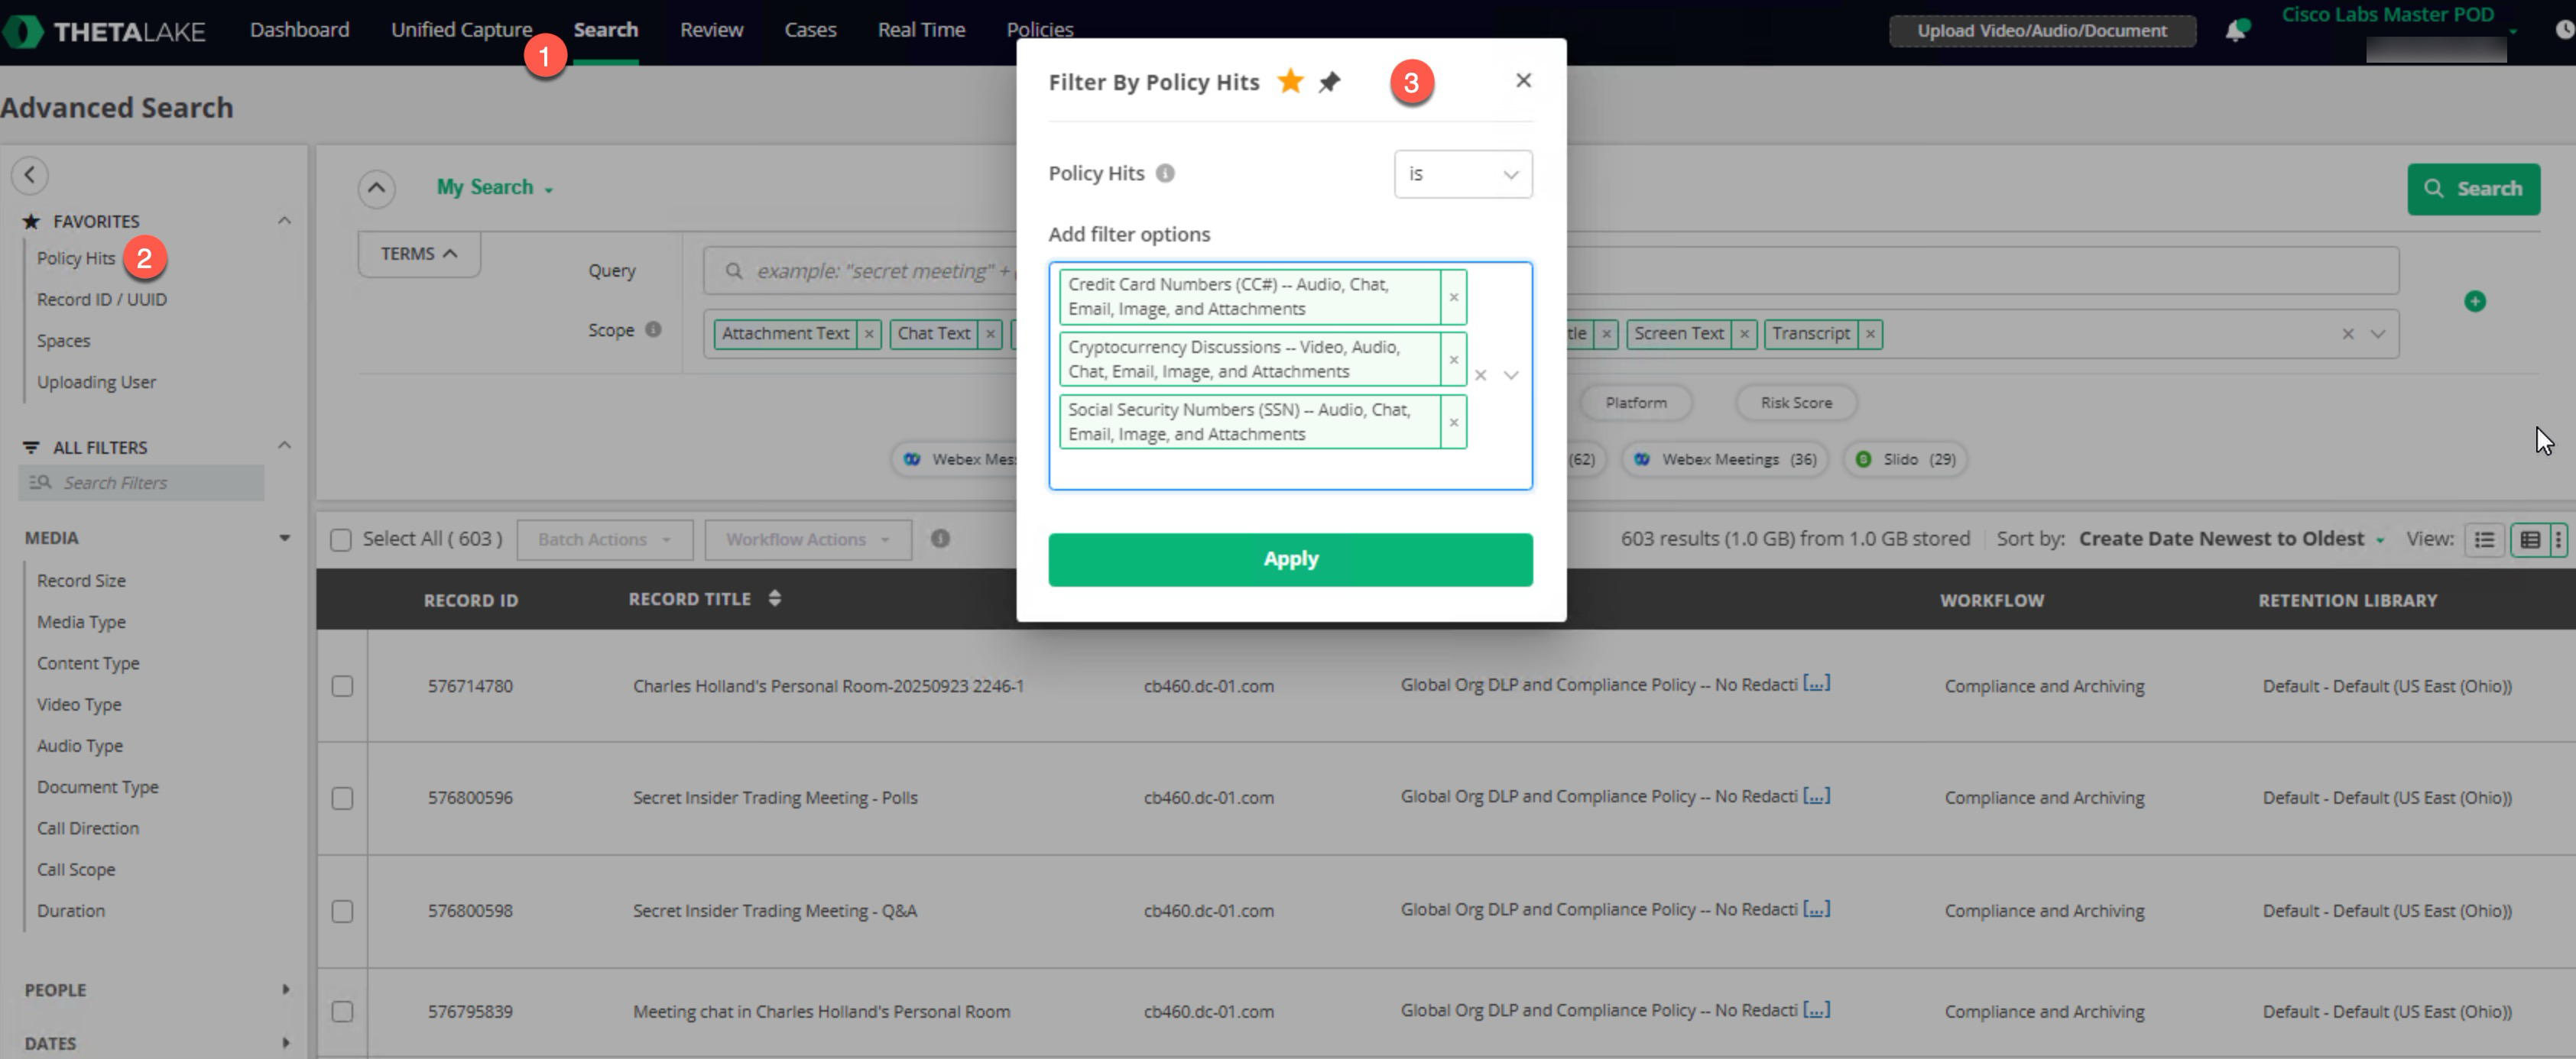Open the Policy Hits 'is' operator dropdown
Image resolution: width=2576 pixels, height=1059 pixels.
coord(1462,174)
